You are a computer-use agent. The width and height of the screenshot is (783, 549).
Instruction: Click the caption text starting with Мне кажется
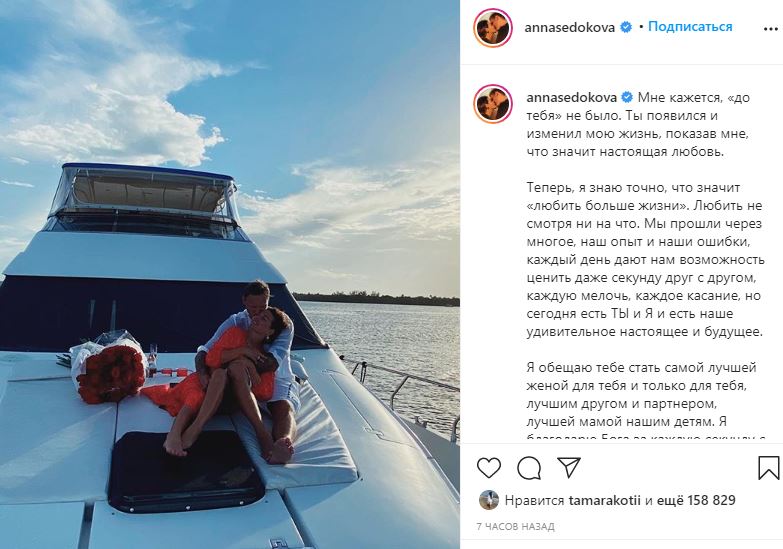[638, 124]
